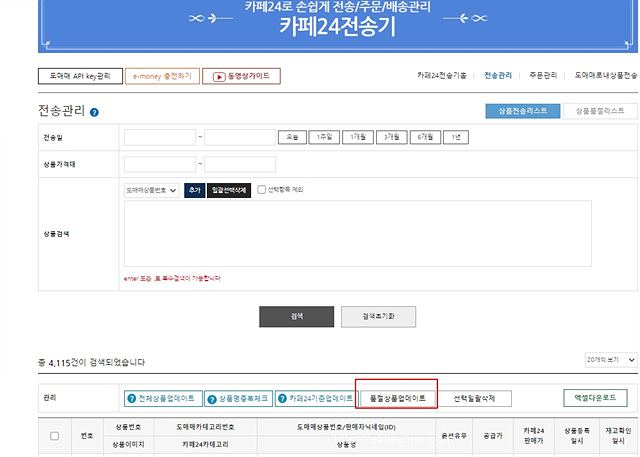Select the 1주일 date range button
The image size is (640, 457).
(x=324, y=137)
